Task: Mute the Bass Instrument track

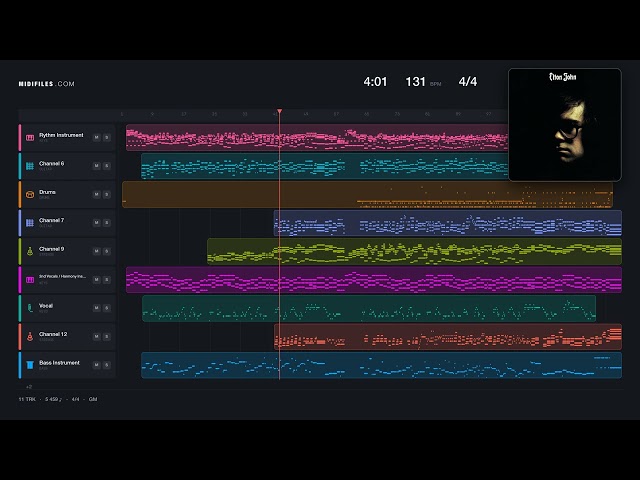Action: pos(96,365)
